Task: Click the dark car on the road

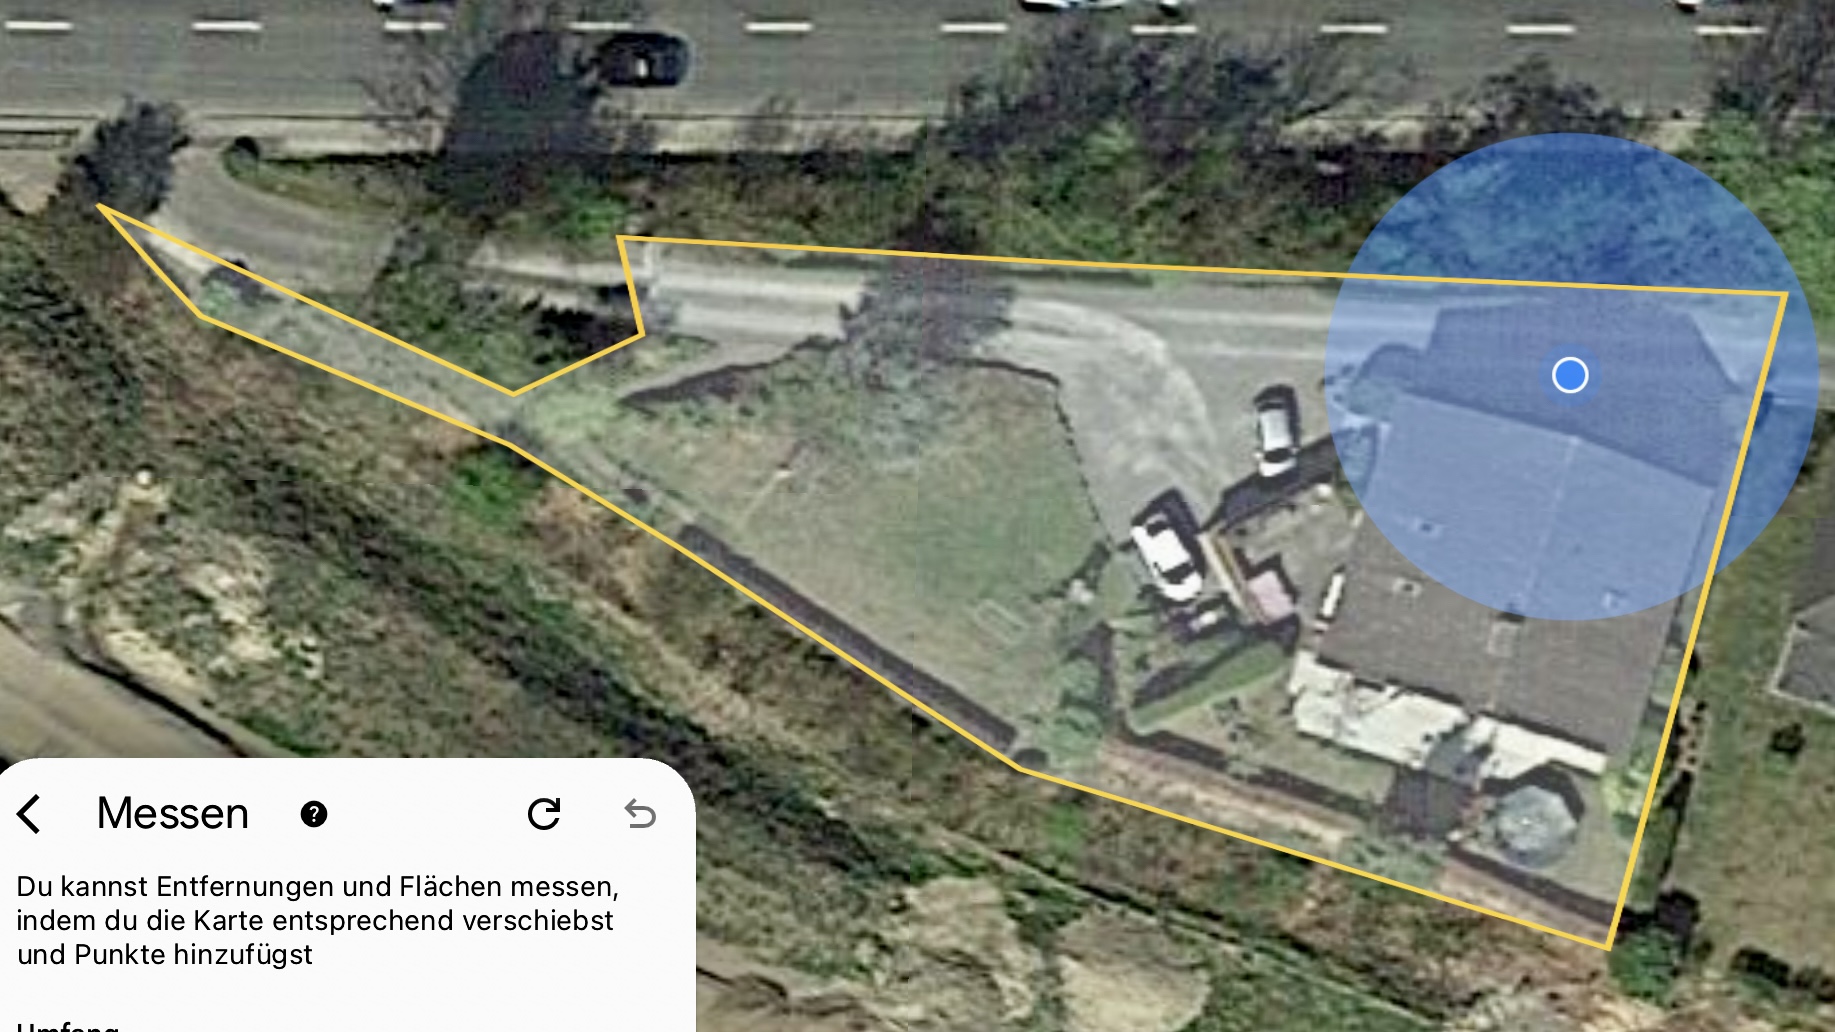Action: pyautogui.click(x=640, y=60)
